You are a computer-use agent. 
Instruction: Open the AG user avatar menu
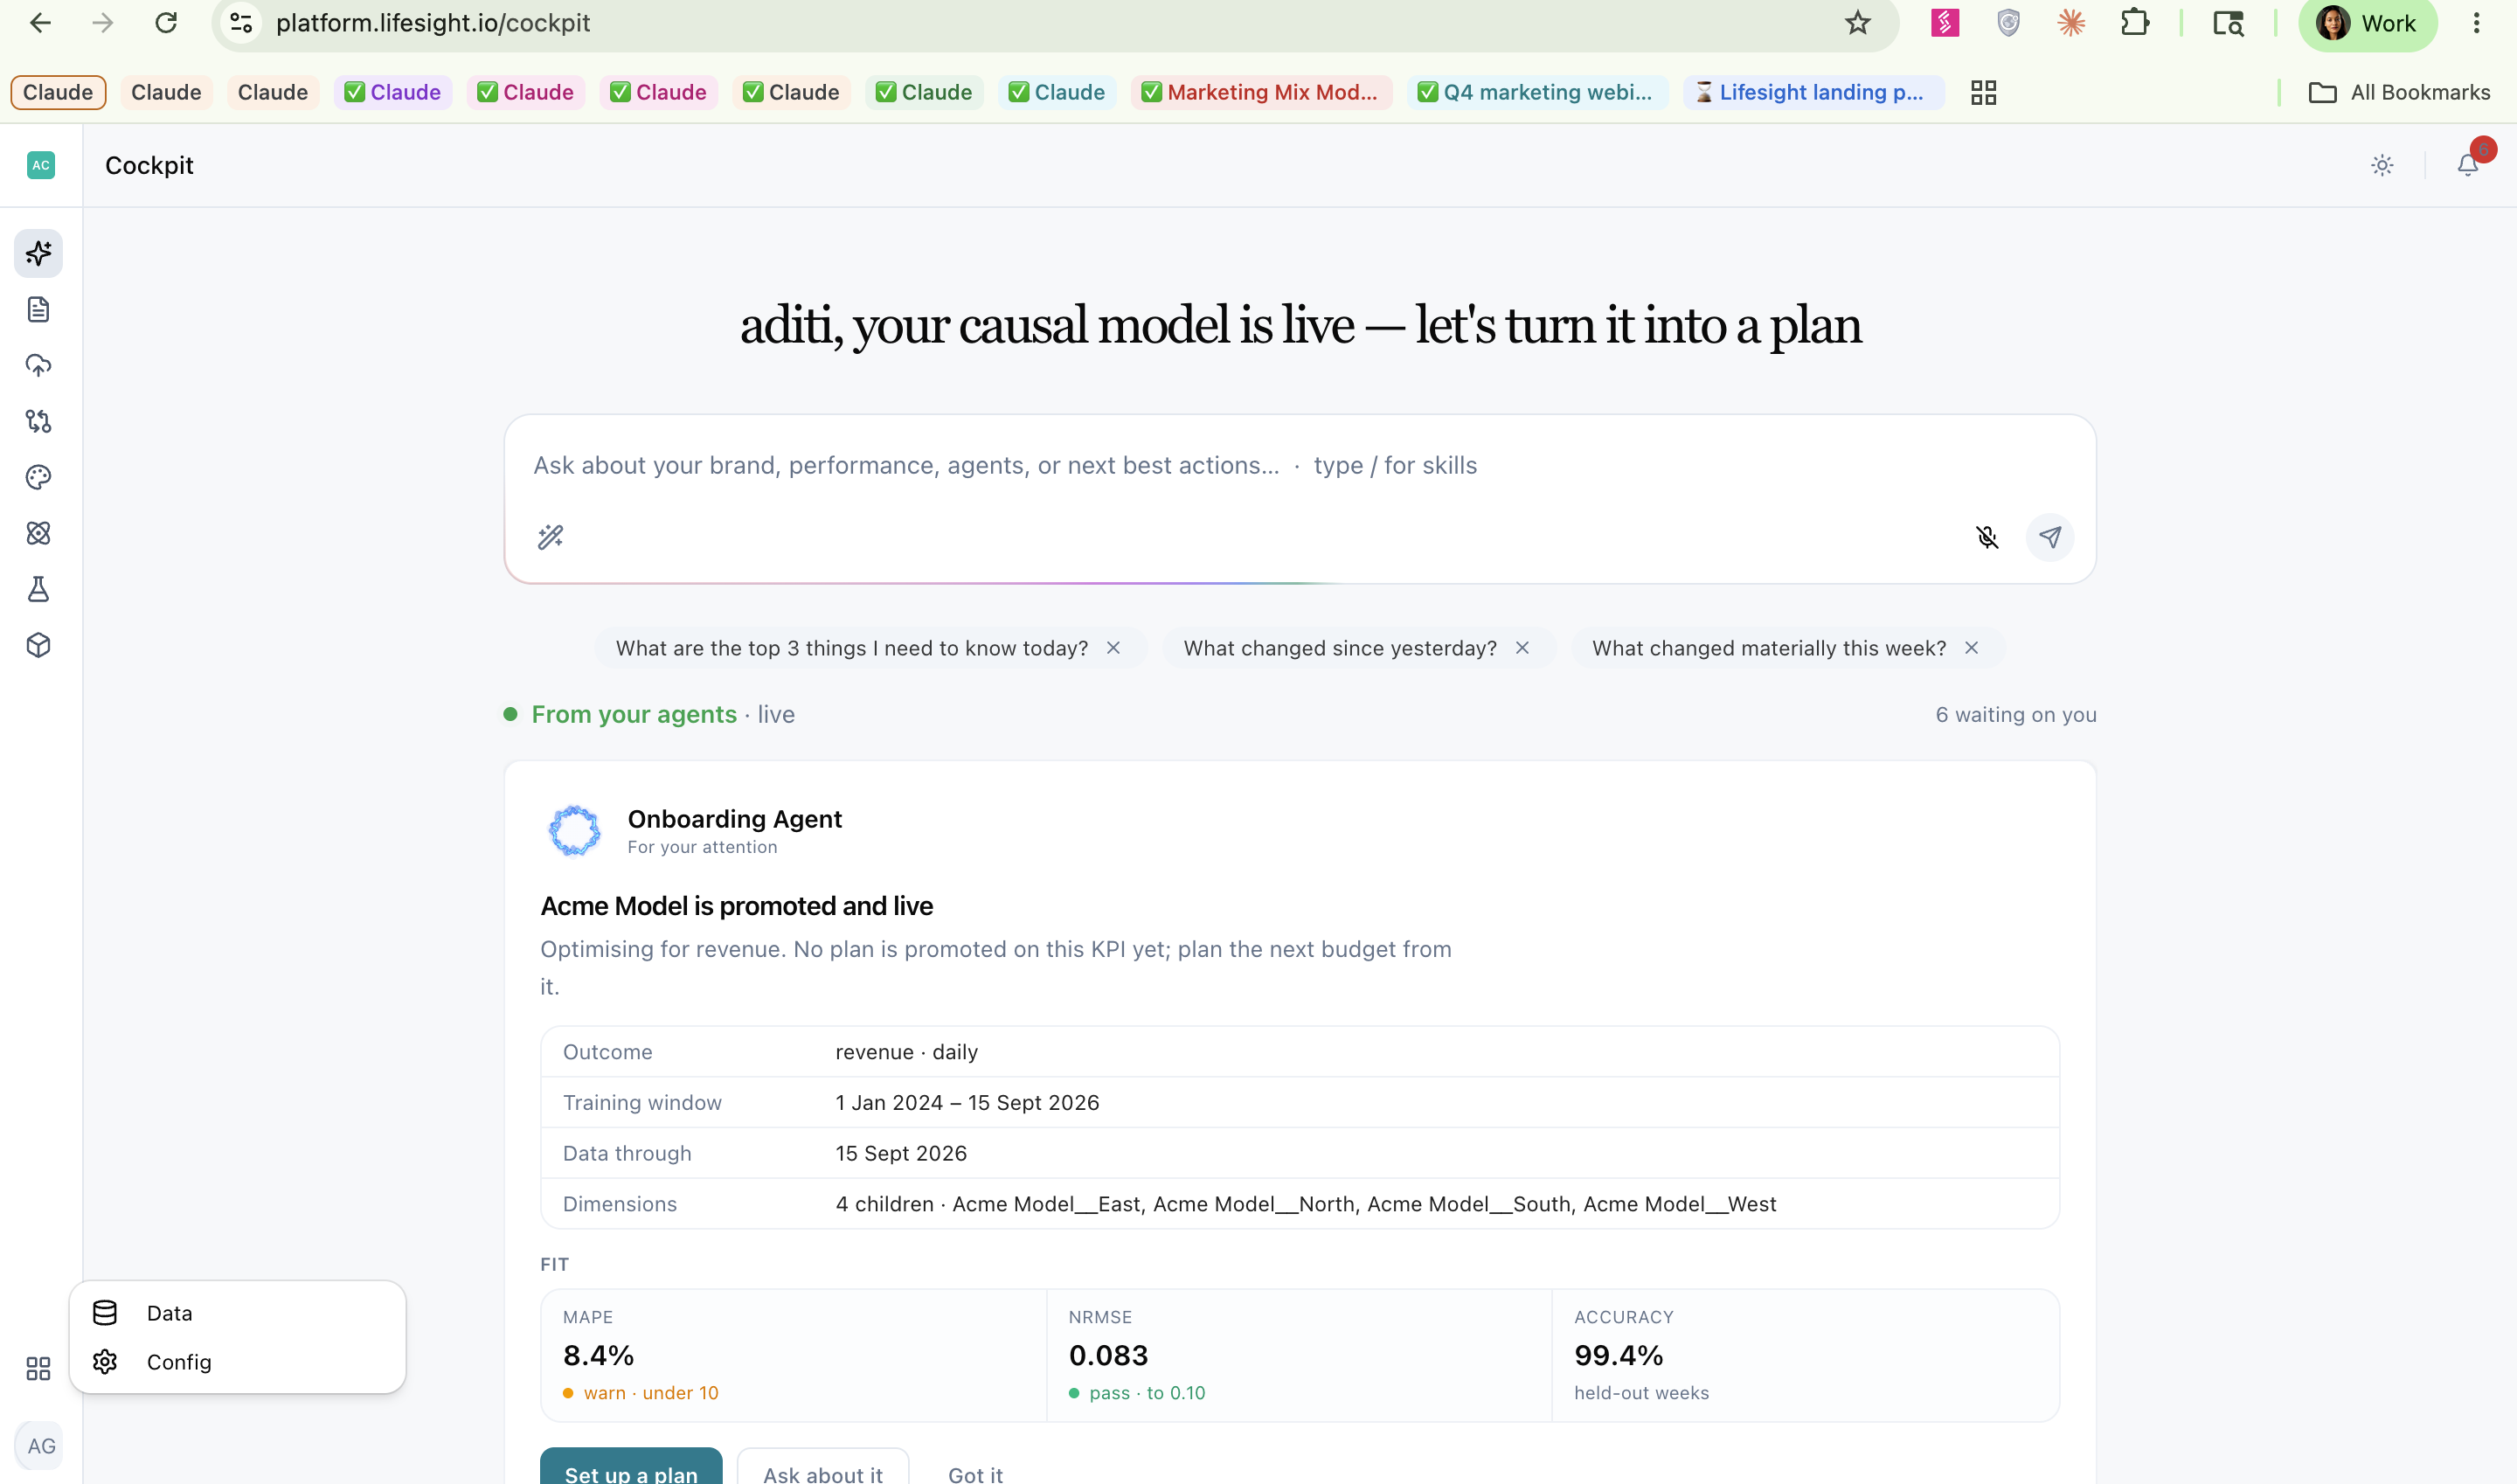(40, 1446)
